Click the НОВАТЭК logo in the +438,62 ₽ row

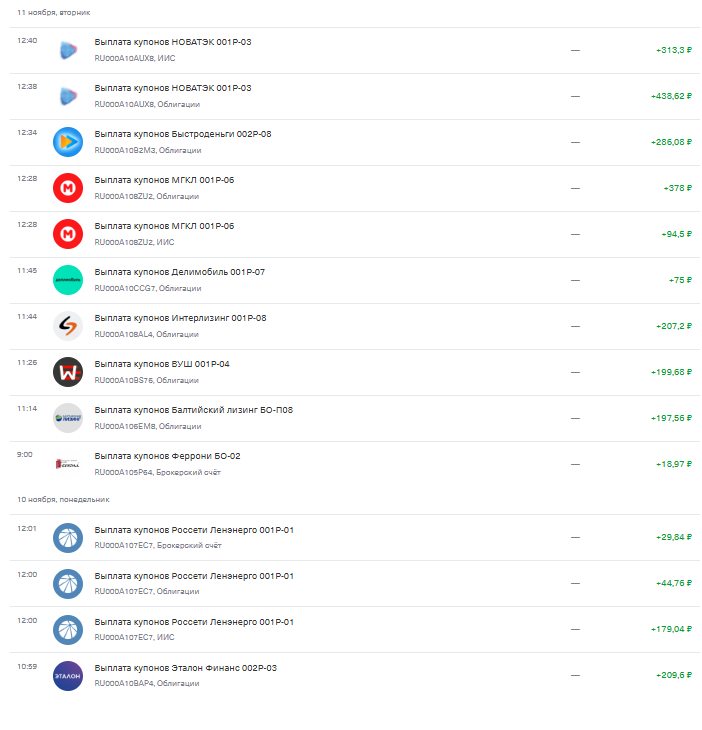[68, 96]
